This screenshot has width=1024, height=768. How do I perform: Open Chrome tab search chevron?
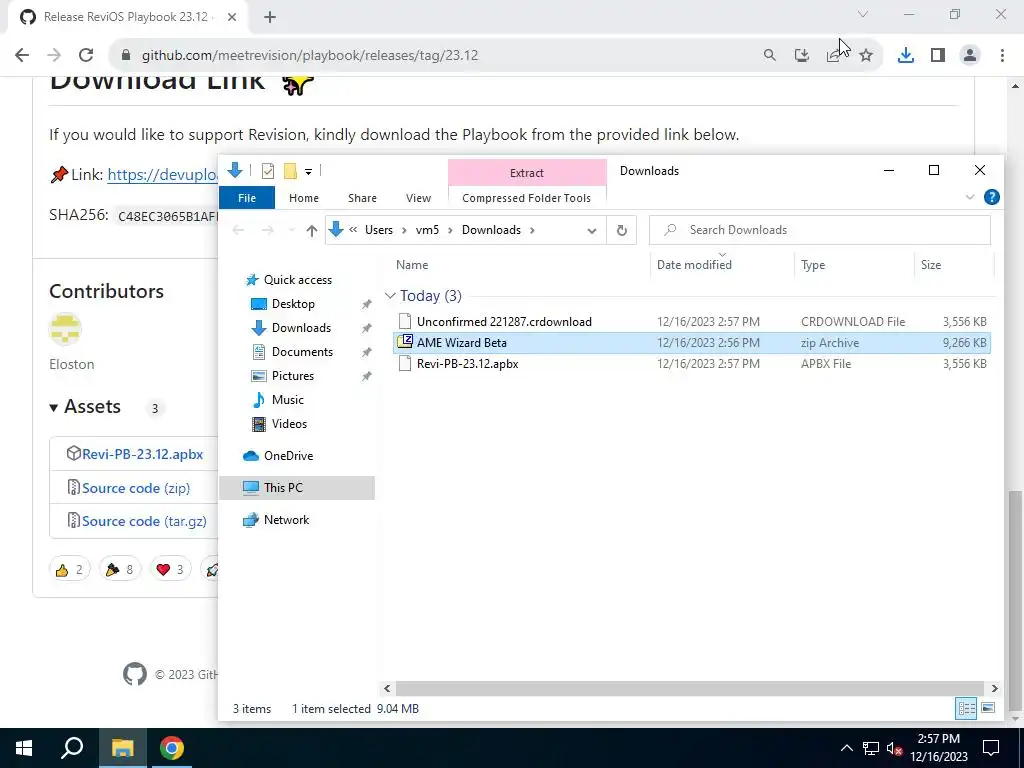click(x=863, y=14)
